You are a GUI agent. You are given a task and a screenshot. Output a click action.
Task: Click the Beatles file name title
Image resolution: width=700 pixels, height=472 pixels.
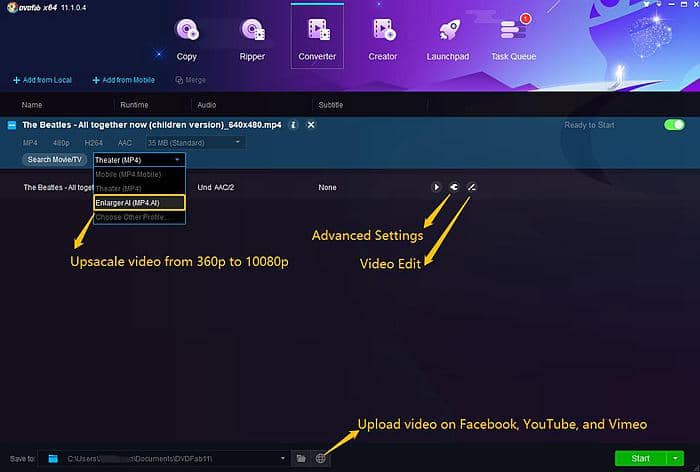(152, 125)
